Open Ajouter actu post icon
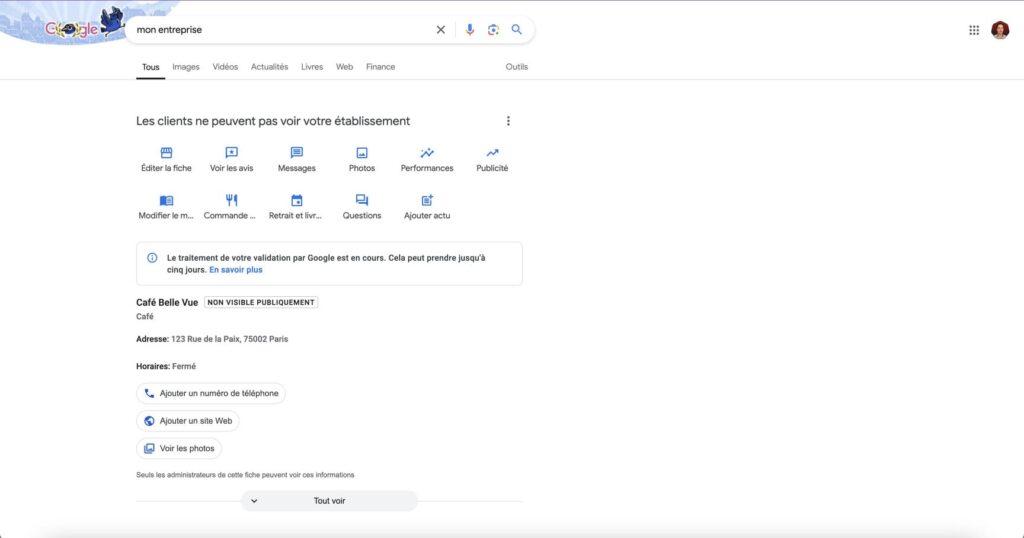 click(427, 200)
